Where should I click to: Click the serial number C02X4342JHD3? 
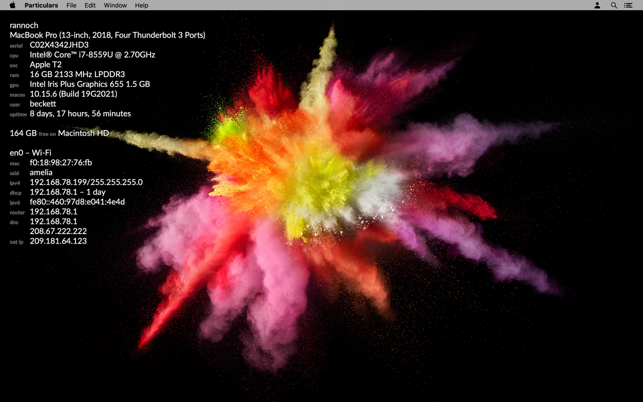[x=59, y=45]
